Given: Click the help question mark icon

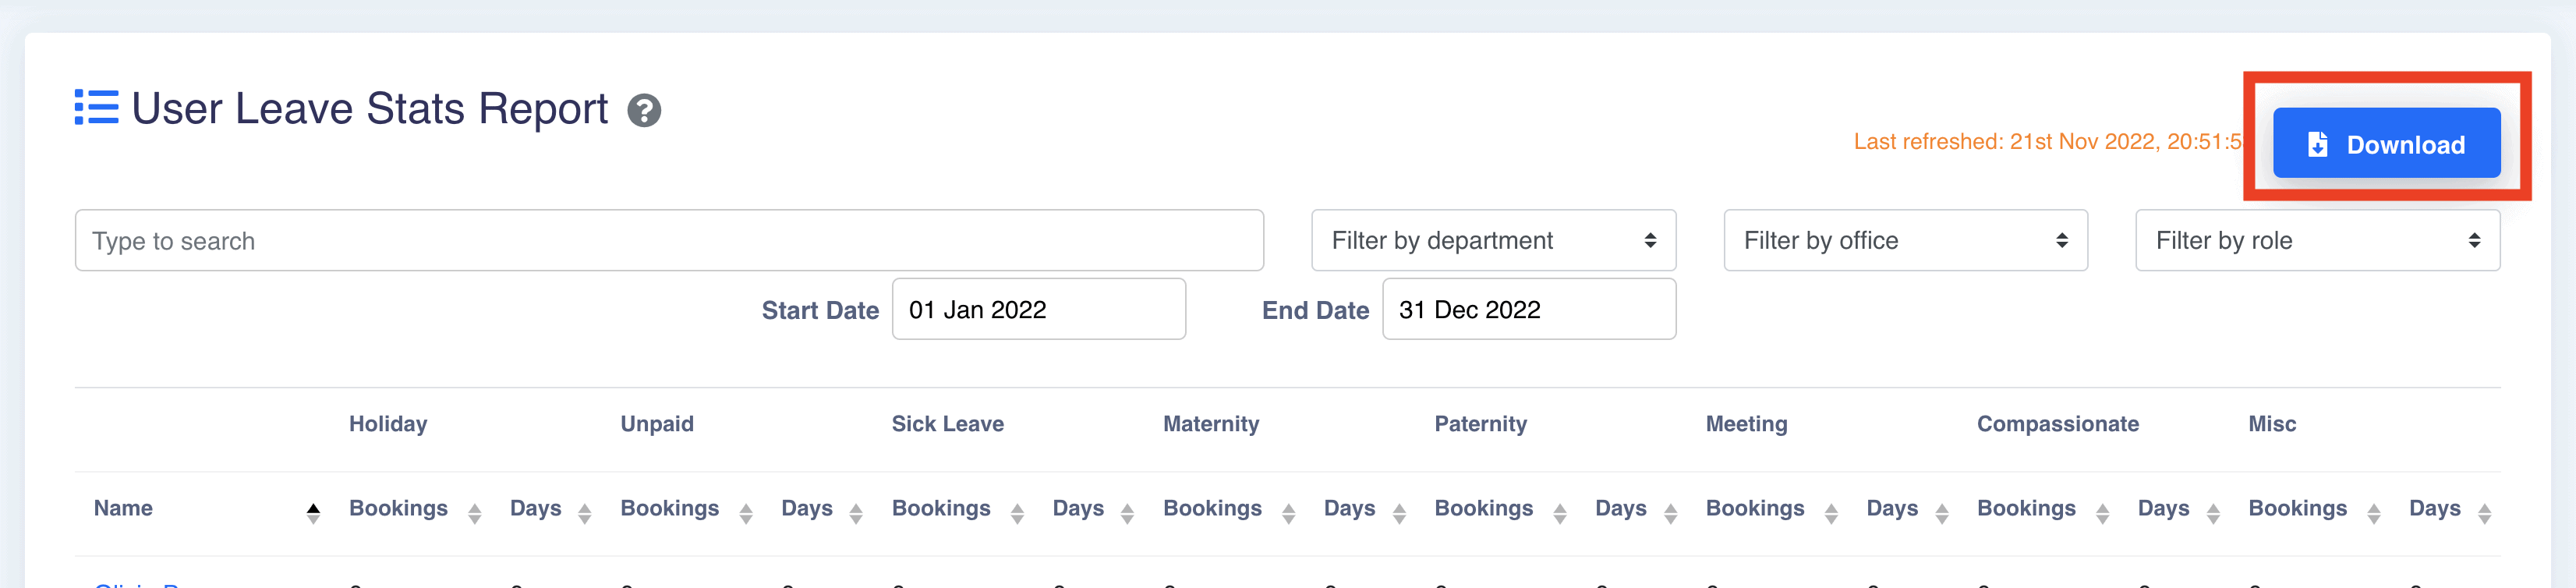Looking at the screenshot, I should 644,110.
